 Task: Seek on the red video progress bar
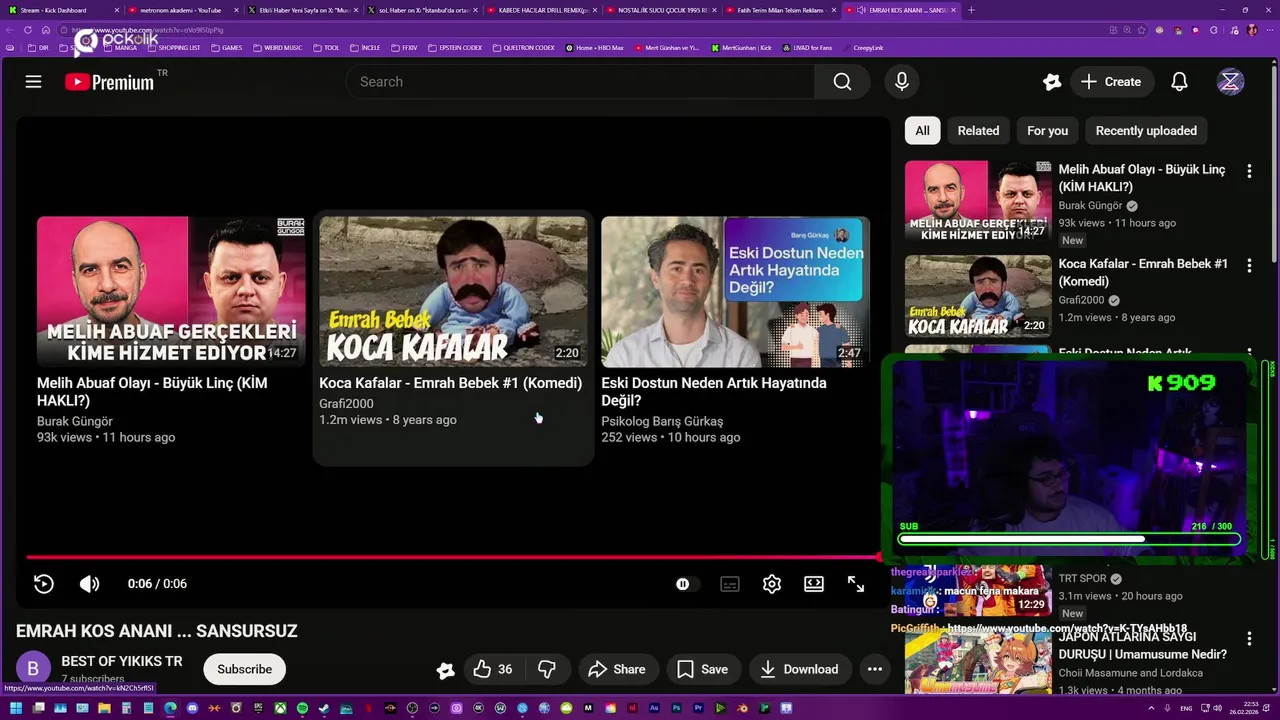(452, 557)
